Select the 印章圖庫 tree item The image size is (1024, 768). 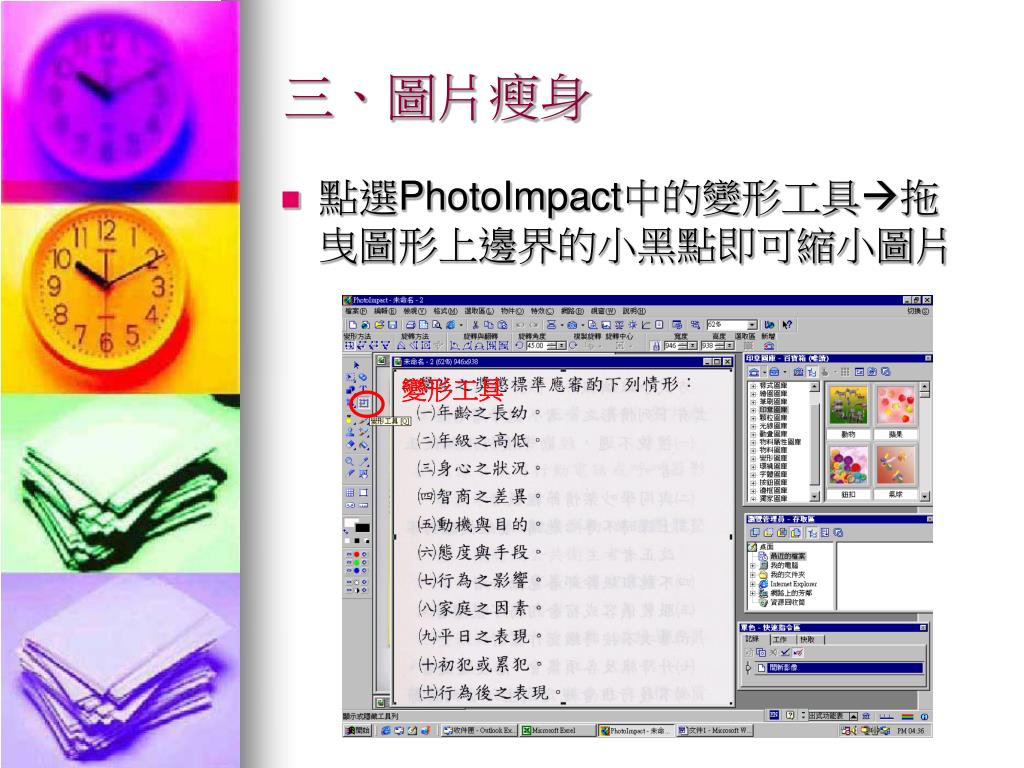tap(773, 410)
